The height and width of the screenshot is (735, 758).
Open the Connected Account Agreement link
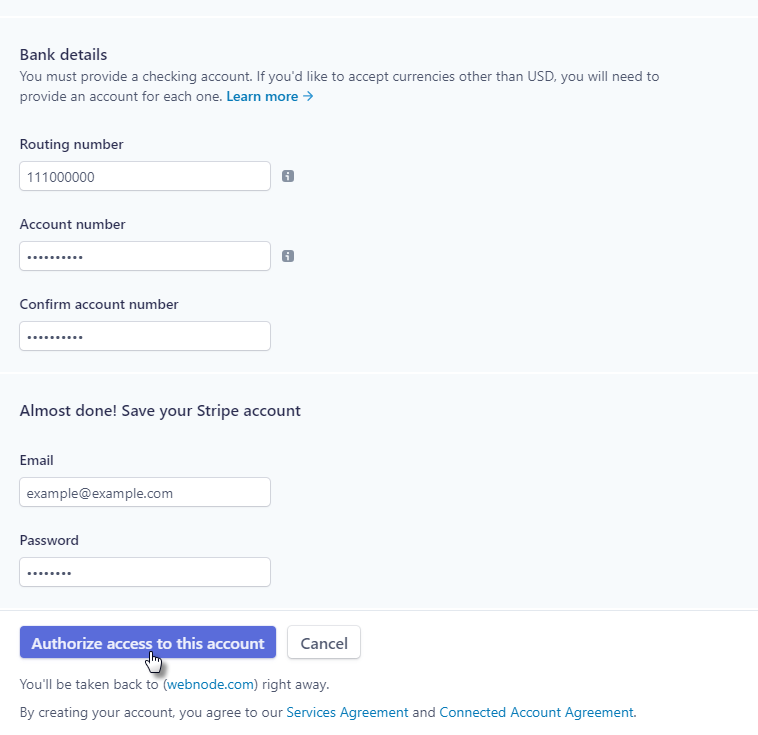tap(536, 713)
